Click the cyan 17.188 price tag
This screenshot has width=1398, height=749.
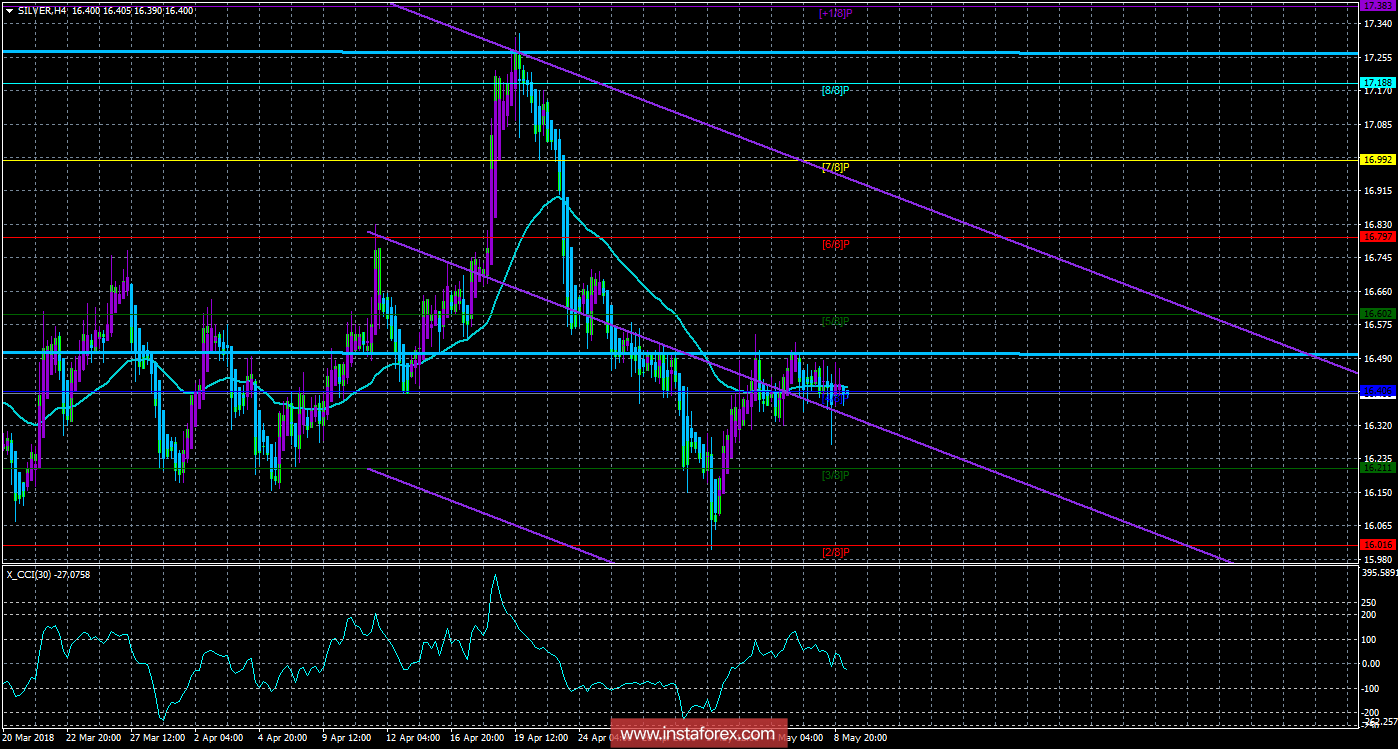click(1375, 82)
